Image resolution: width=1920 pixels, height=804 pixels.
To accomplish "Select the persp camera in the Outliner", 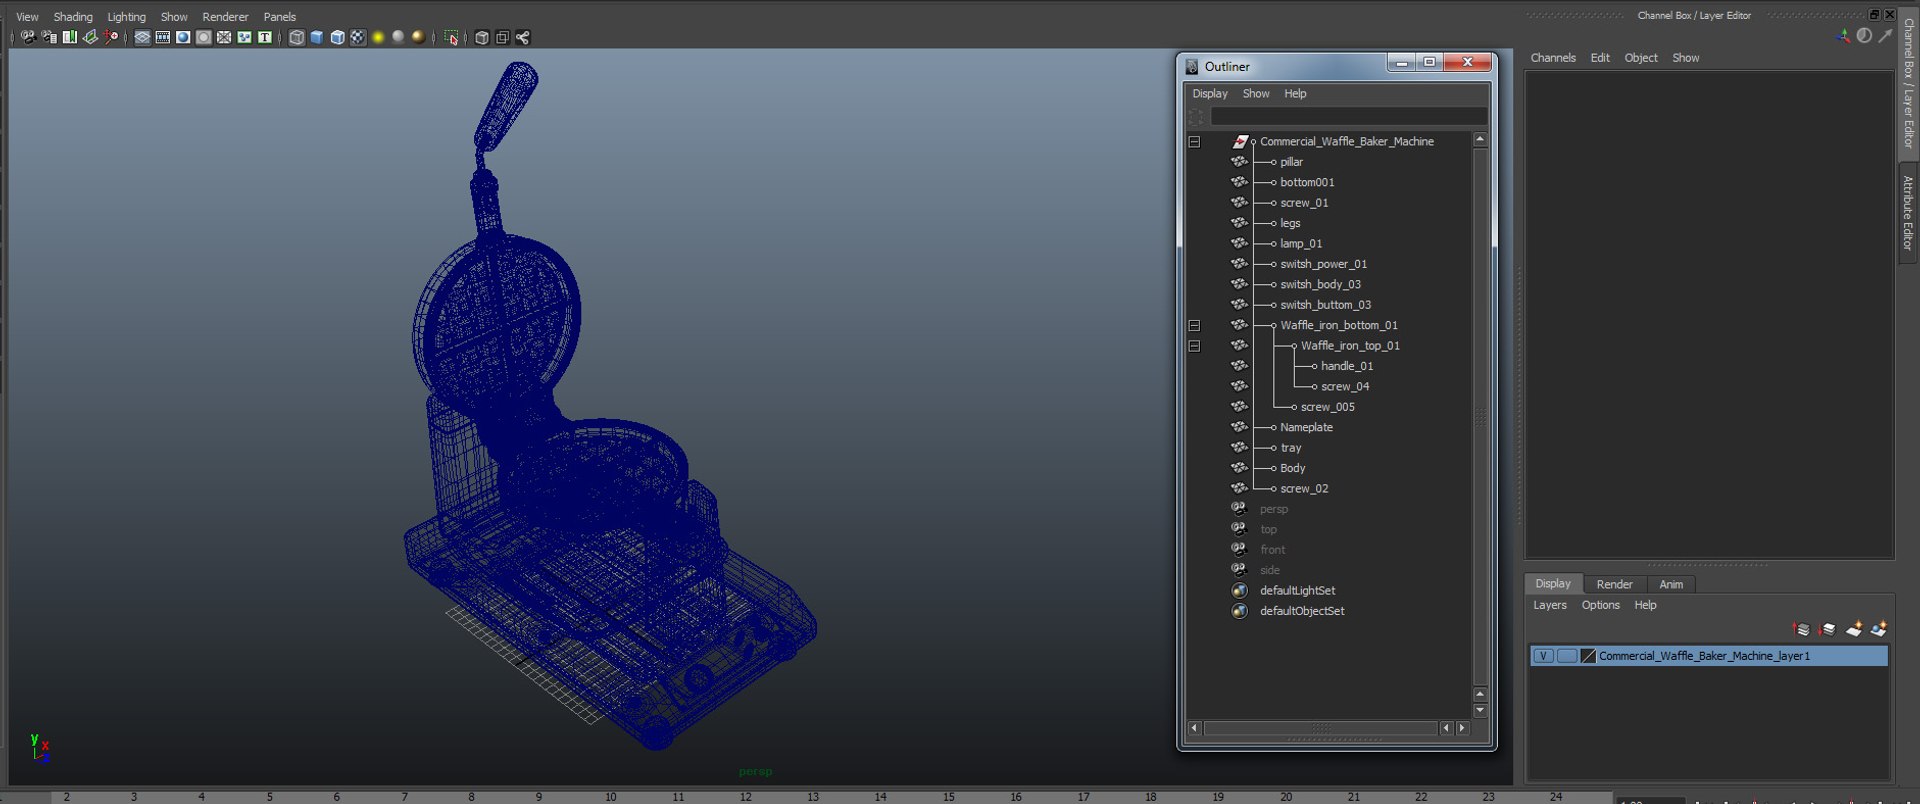I will [1273, 510].
